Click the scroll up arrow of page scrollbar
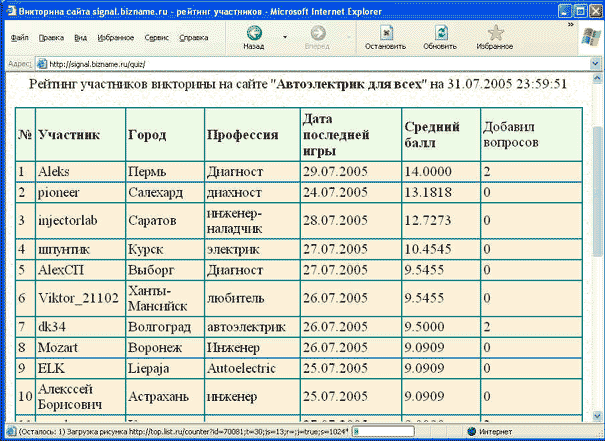The height and width of the screenshot is (441, 605). (x=597, y=79)
